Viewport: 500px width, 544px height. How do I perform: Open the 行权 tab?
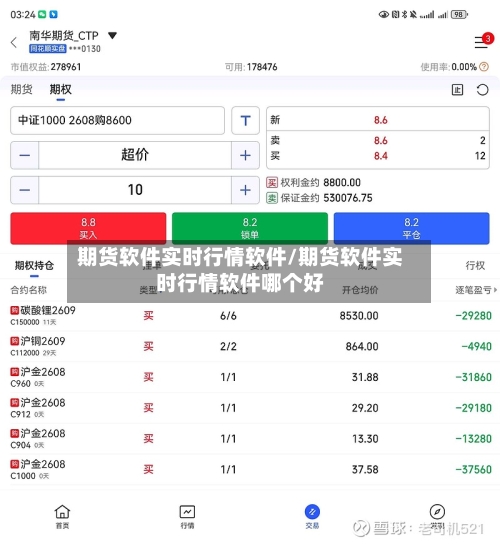pyautogui.click(x=475, y=266)
